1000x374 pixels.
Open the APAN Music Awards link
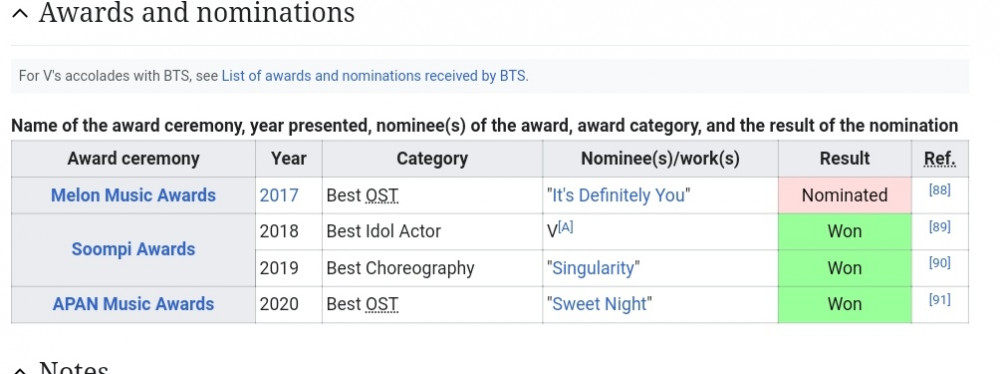(133, 304)
